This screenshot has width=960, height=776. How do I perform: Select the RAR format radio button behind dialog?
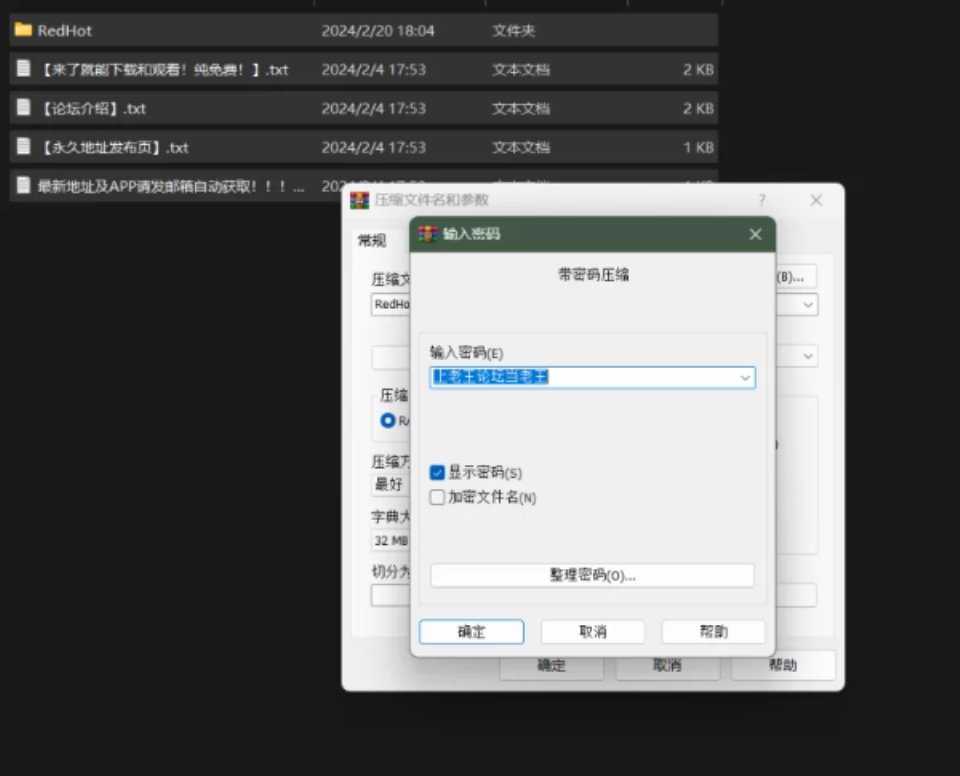coord(388,421)
